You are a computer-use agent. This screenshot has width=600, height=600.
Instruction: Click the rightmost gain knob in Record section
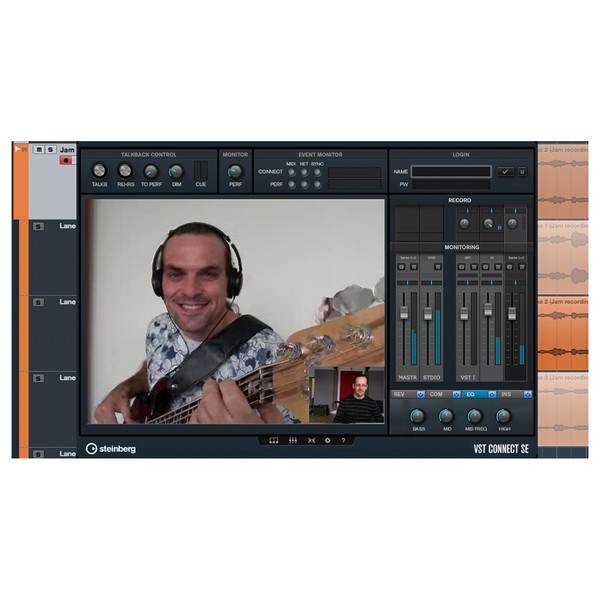(x=512, y=224)
